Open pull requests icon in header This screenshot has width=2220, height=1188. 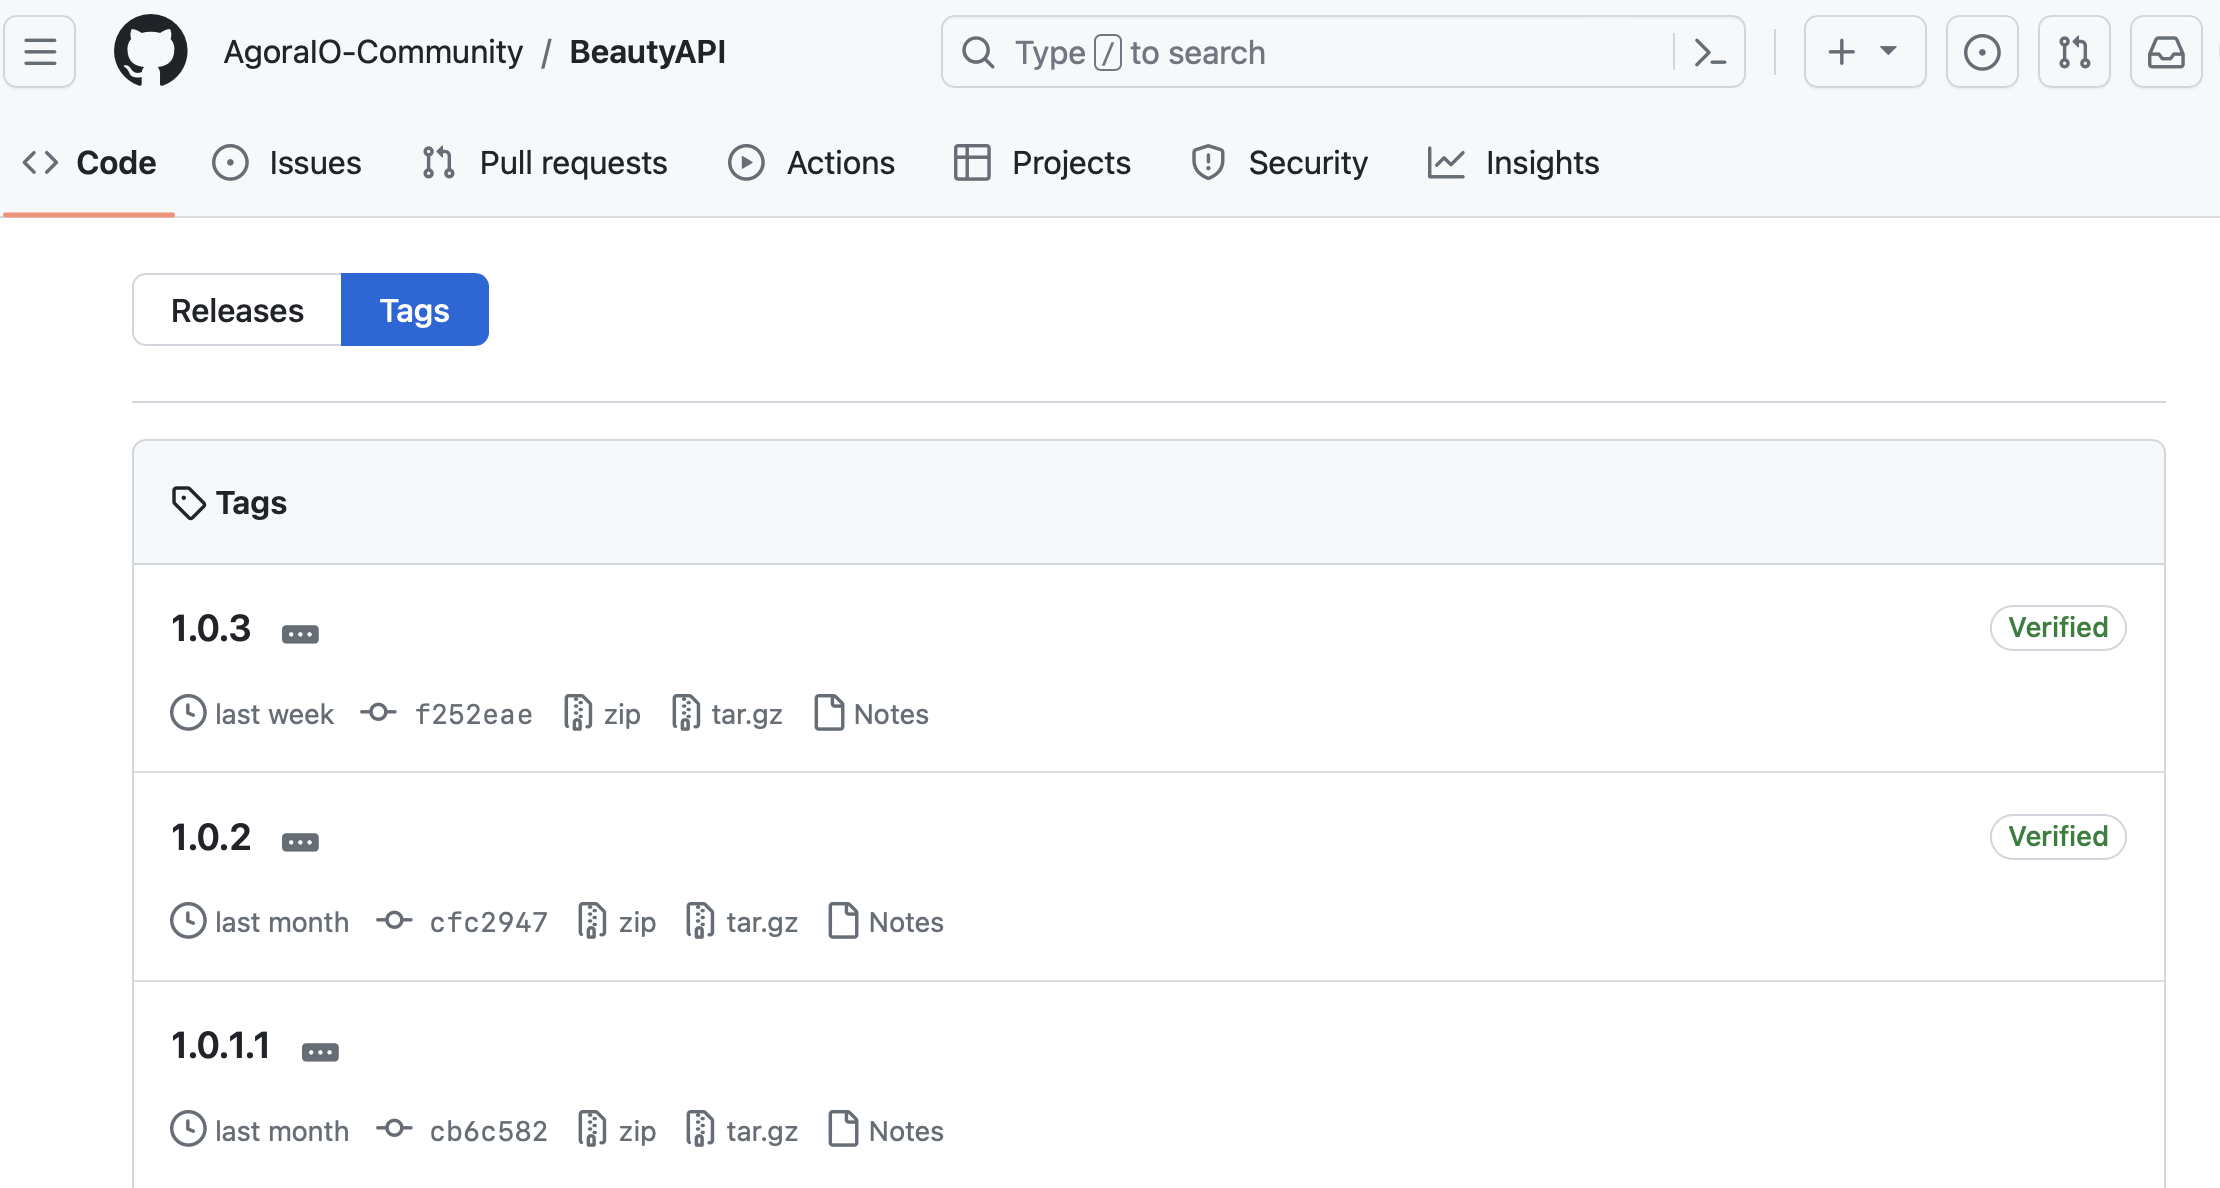pos(2074,51)
